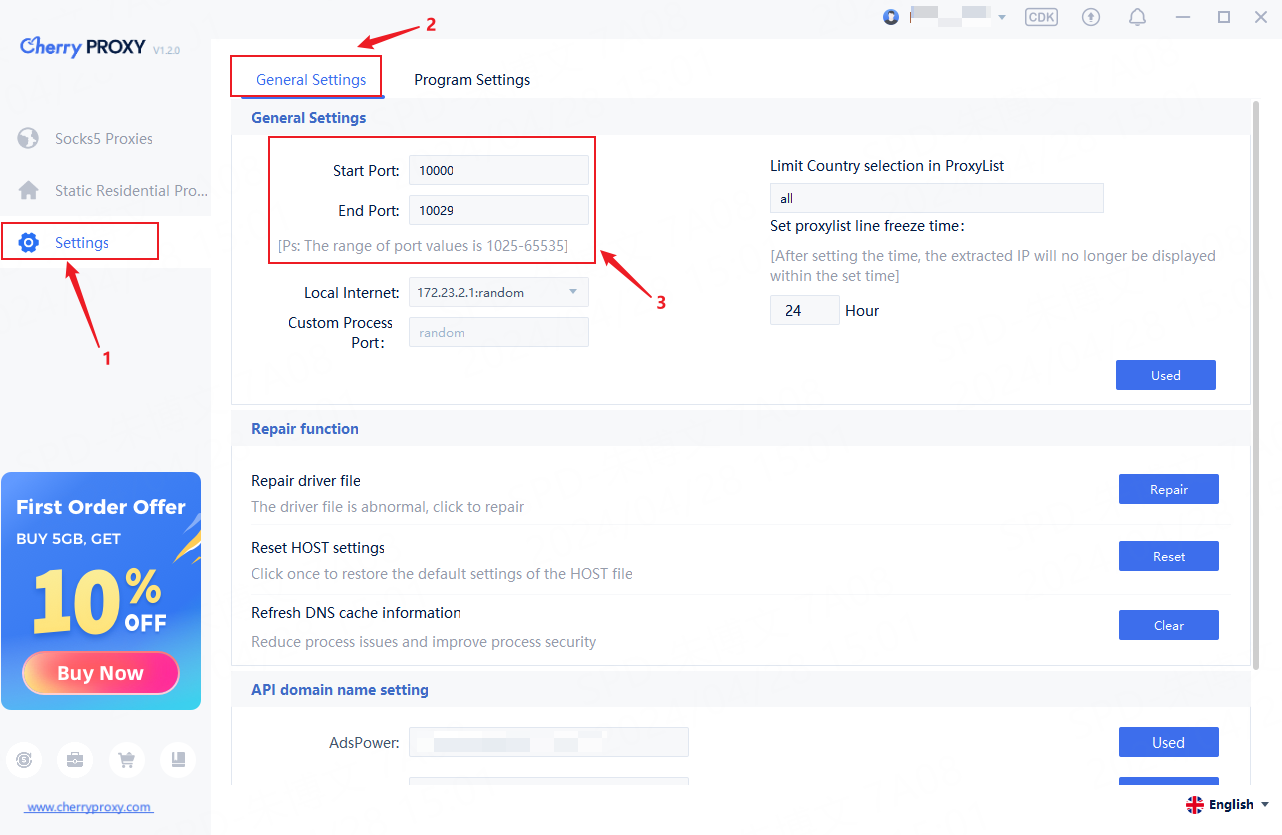Click the S5 refresh circle icon
Screen dimensions: 1282x835
(x=24, y=760)
